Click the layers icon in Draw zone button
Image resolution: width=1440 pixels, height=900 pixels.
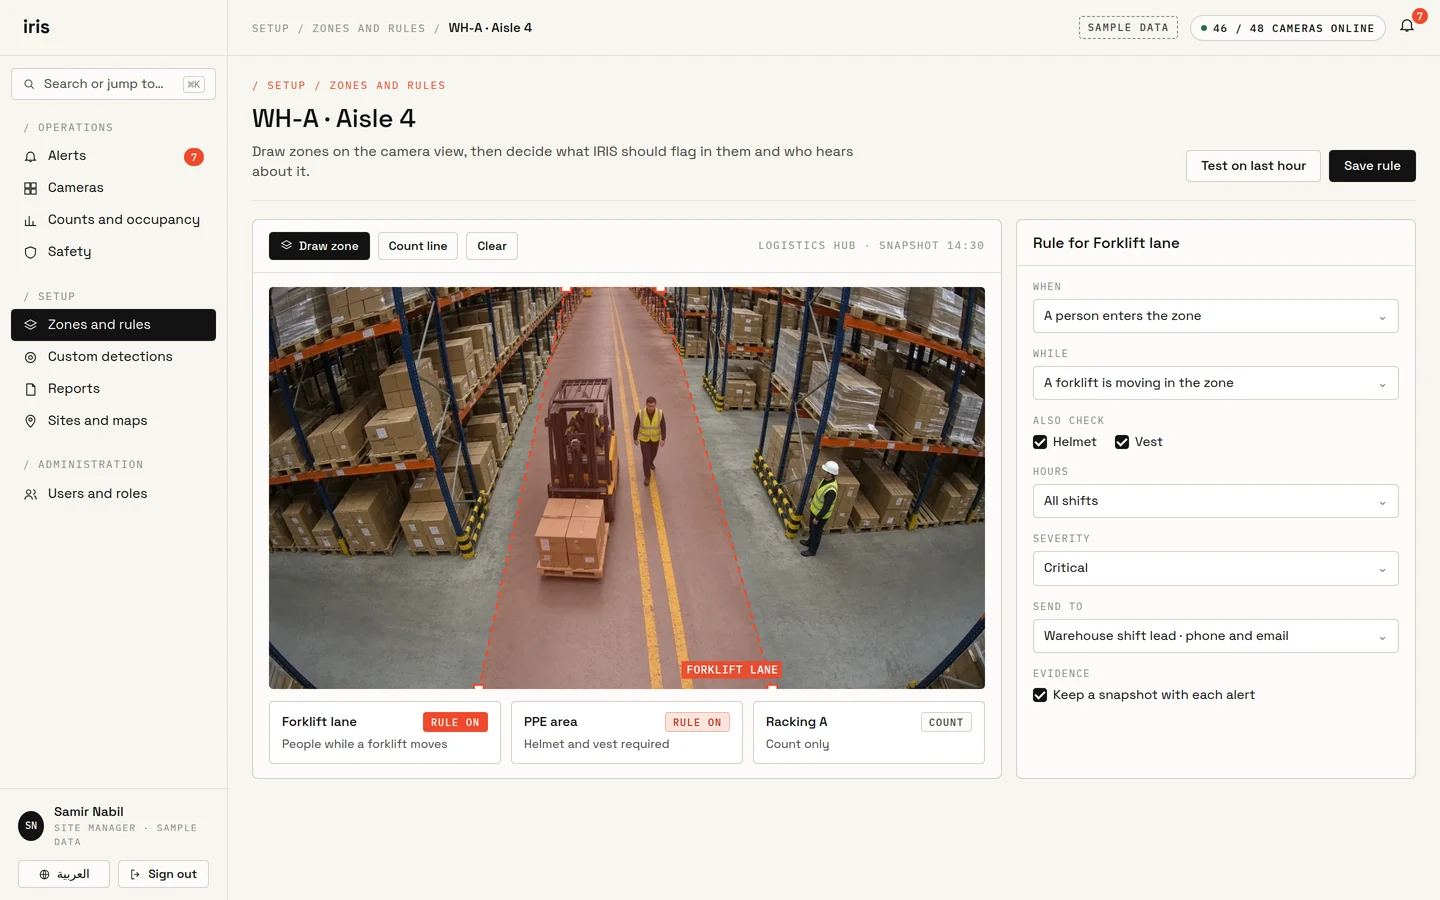(286, 246)
